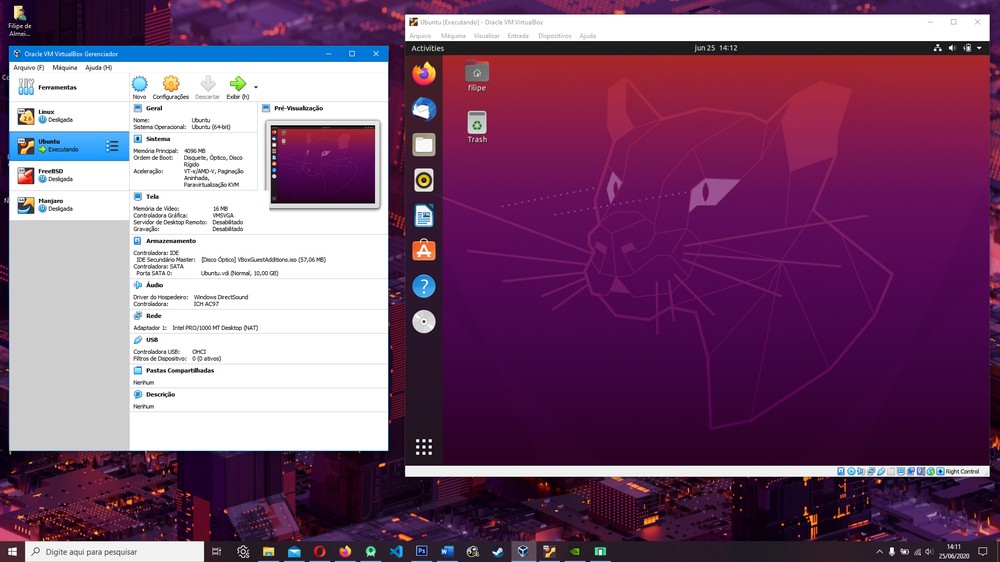Select the Manjaro virtual machine
The width and height of the screenshot is (1000, 562).
tap(55, 204)
